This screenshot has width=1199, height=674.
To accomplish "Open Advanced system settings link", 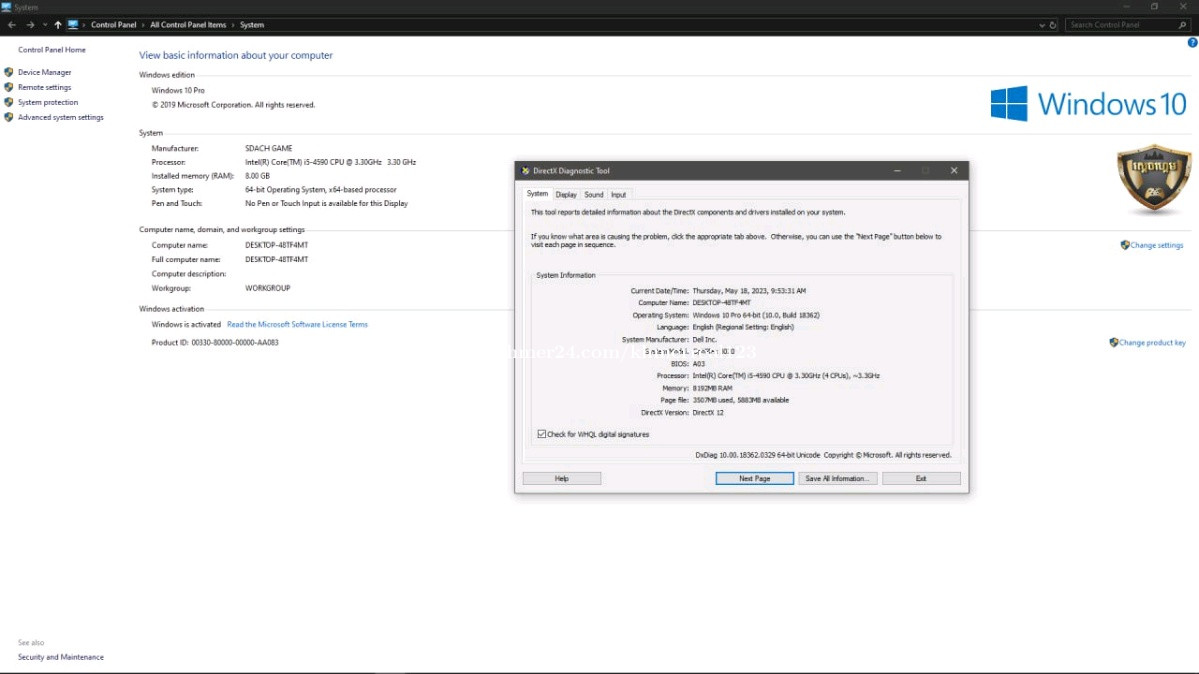I will (60, 117).
